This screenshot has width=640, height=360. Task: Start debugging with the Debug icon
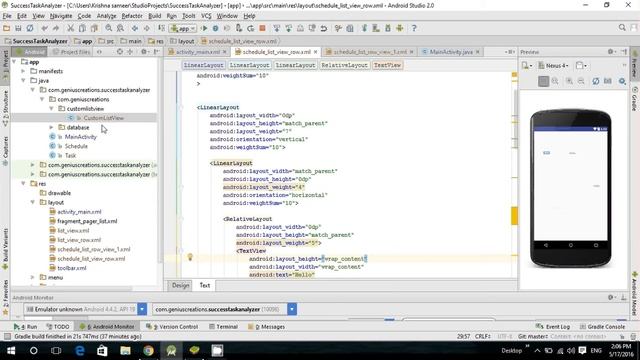click(x=216, y=28)
